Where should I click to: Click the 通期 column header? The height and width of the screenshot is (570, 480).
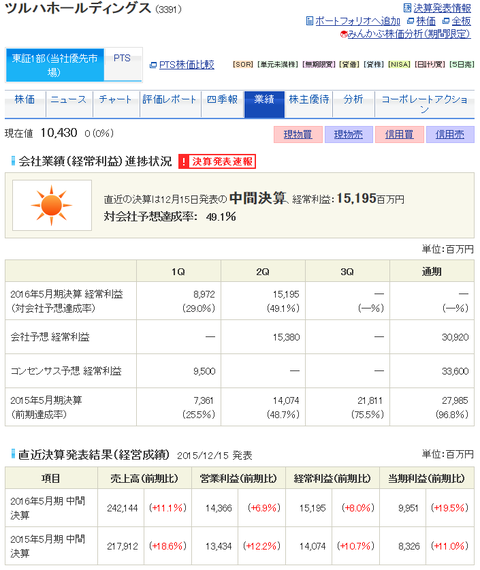(x=432, y=271)
